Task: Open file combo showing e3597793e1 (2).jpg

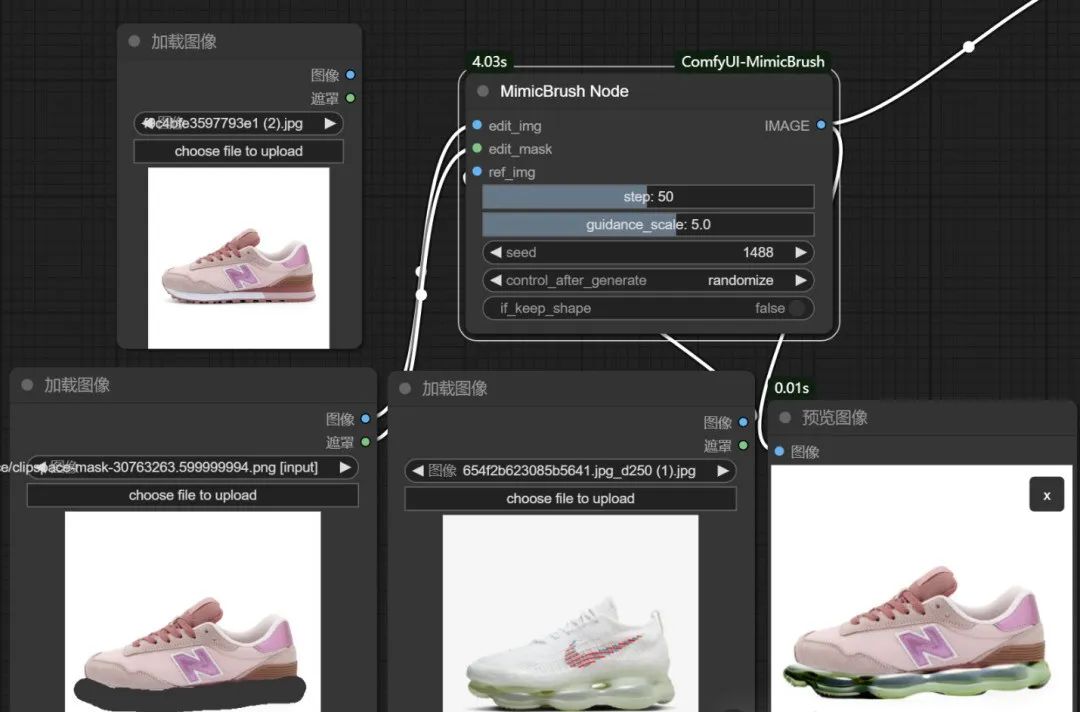Action: pyautogui.click(x=238, y=123)
